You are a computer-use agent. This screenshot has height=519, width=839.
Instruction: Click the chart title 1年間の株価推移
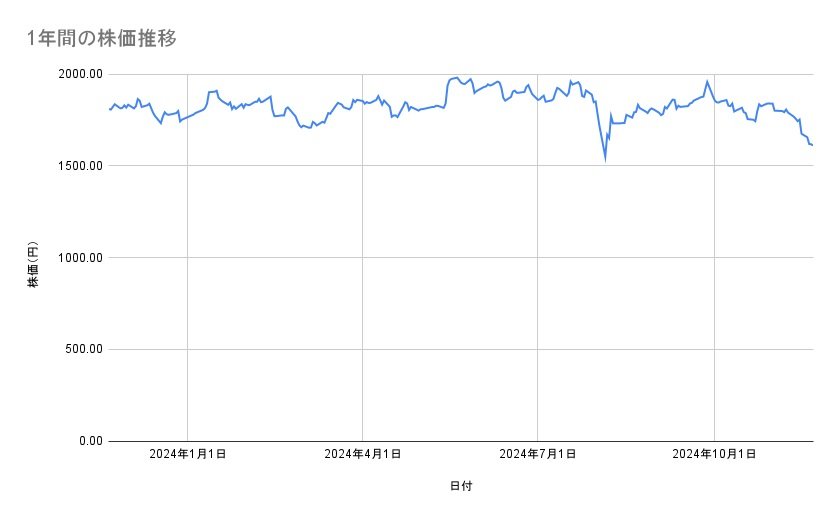pos(102,39)
